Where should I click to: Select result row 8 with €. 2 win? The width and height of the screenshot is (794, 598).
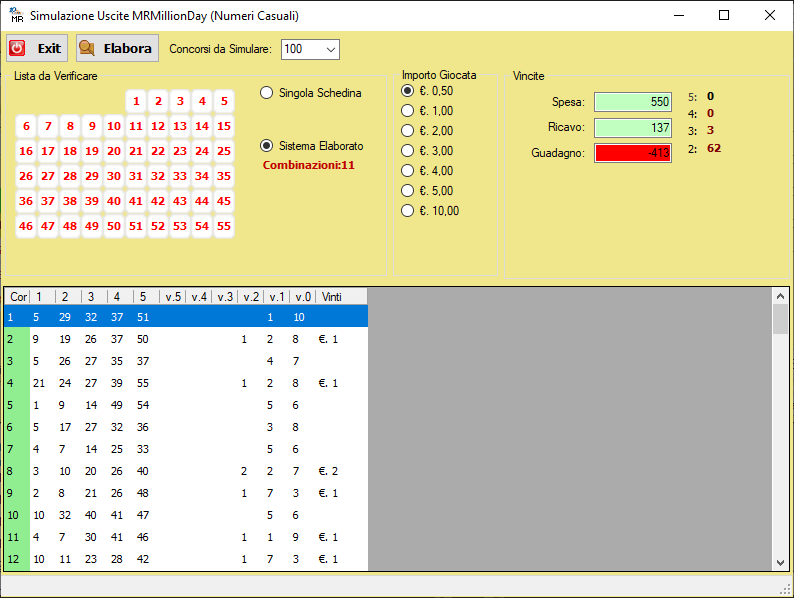coord(186,471)
